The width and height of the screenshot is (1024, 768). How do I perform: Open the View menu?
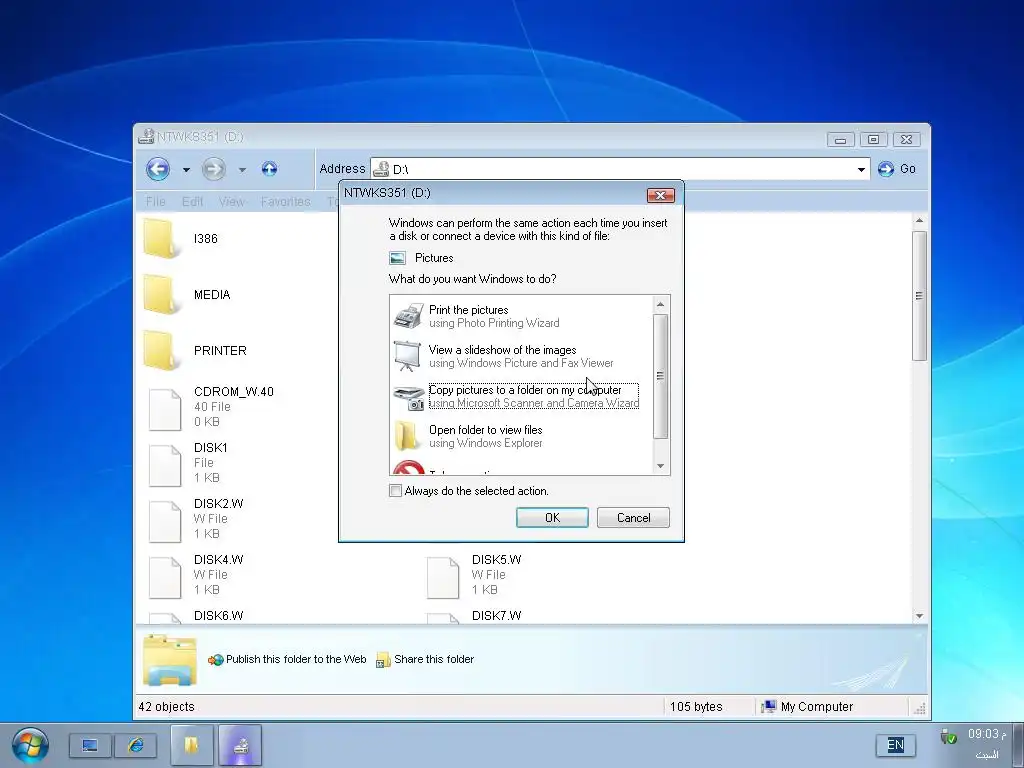tap(231, 202)
